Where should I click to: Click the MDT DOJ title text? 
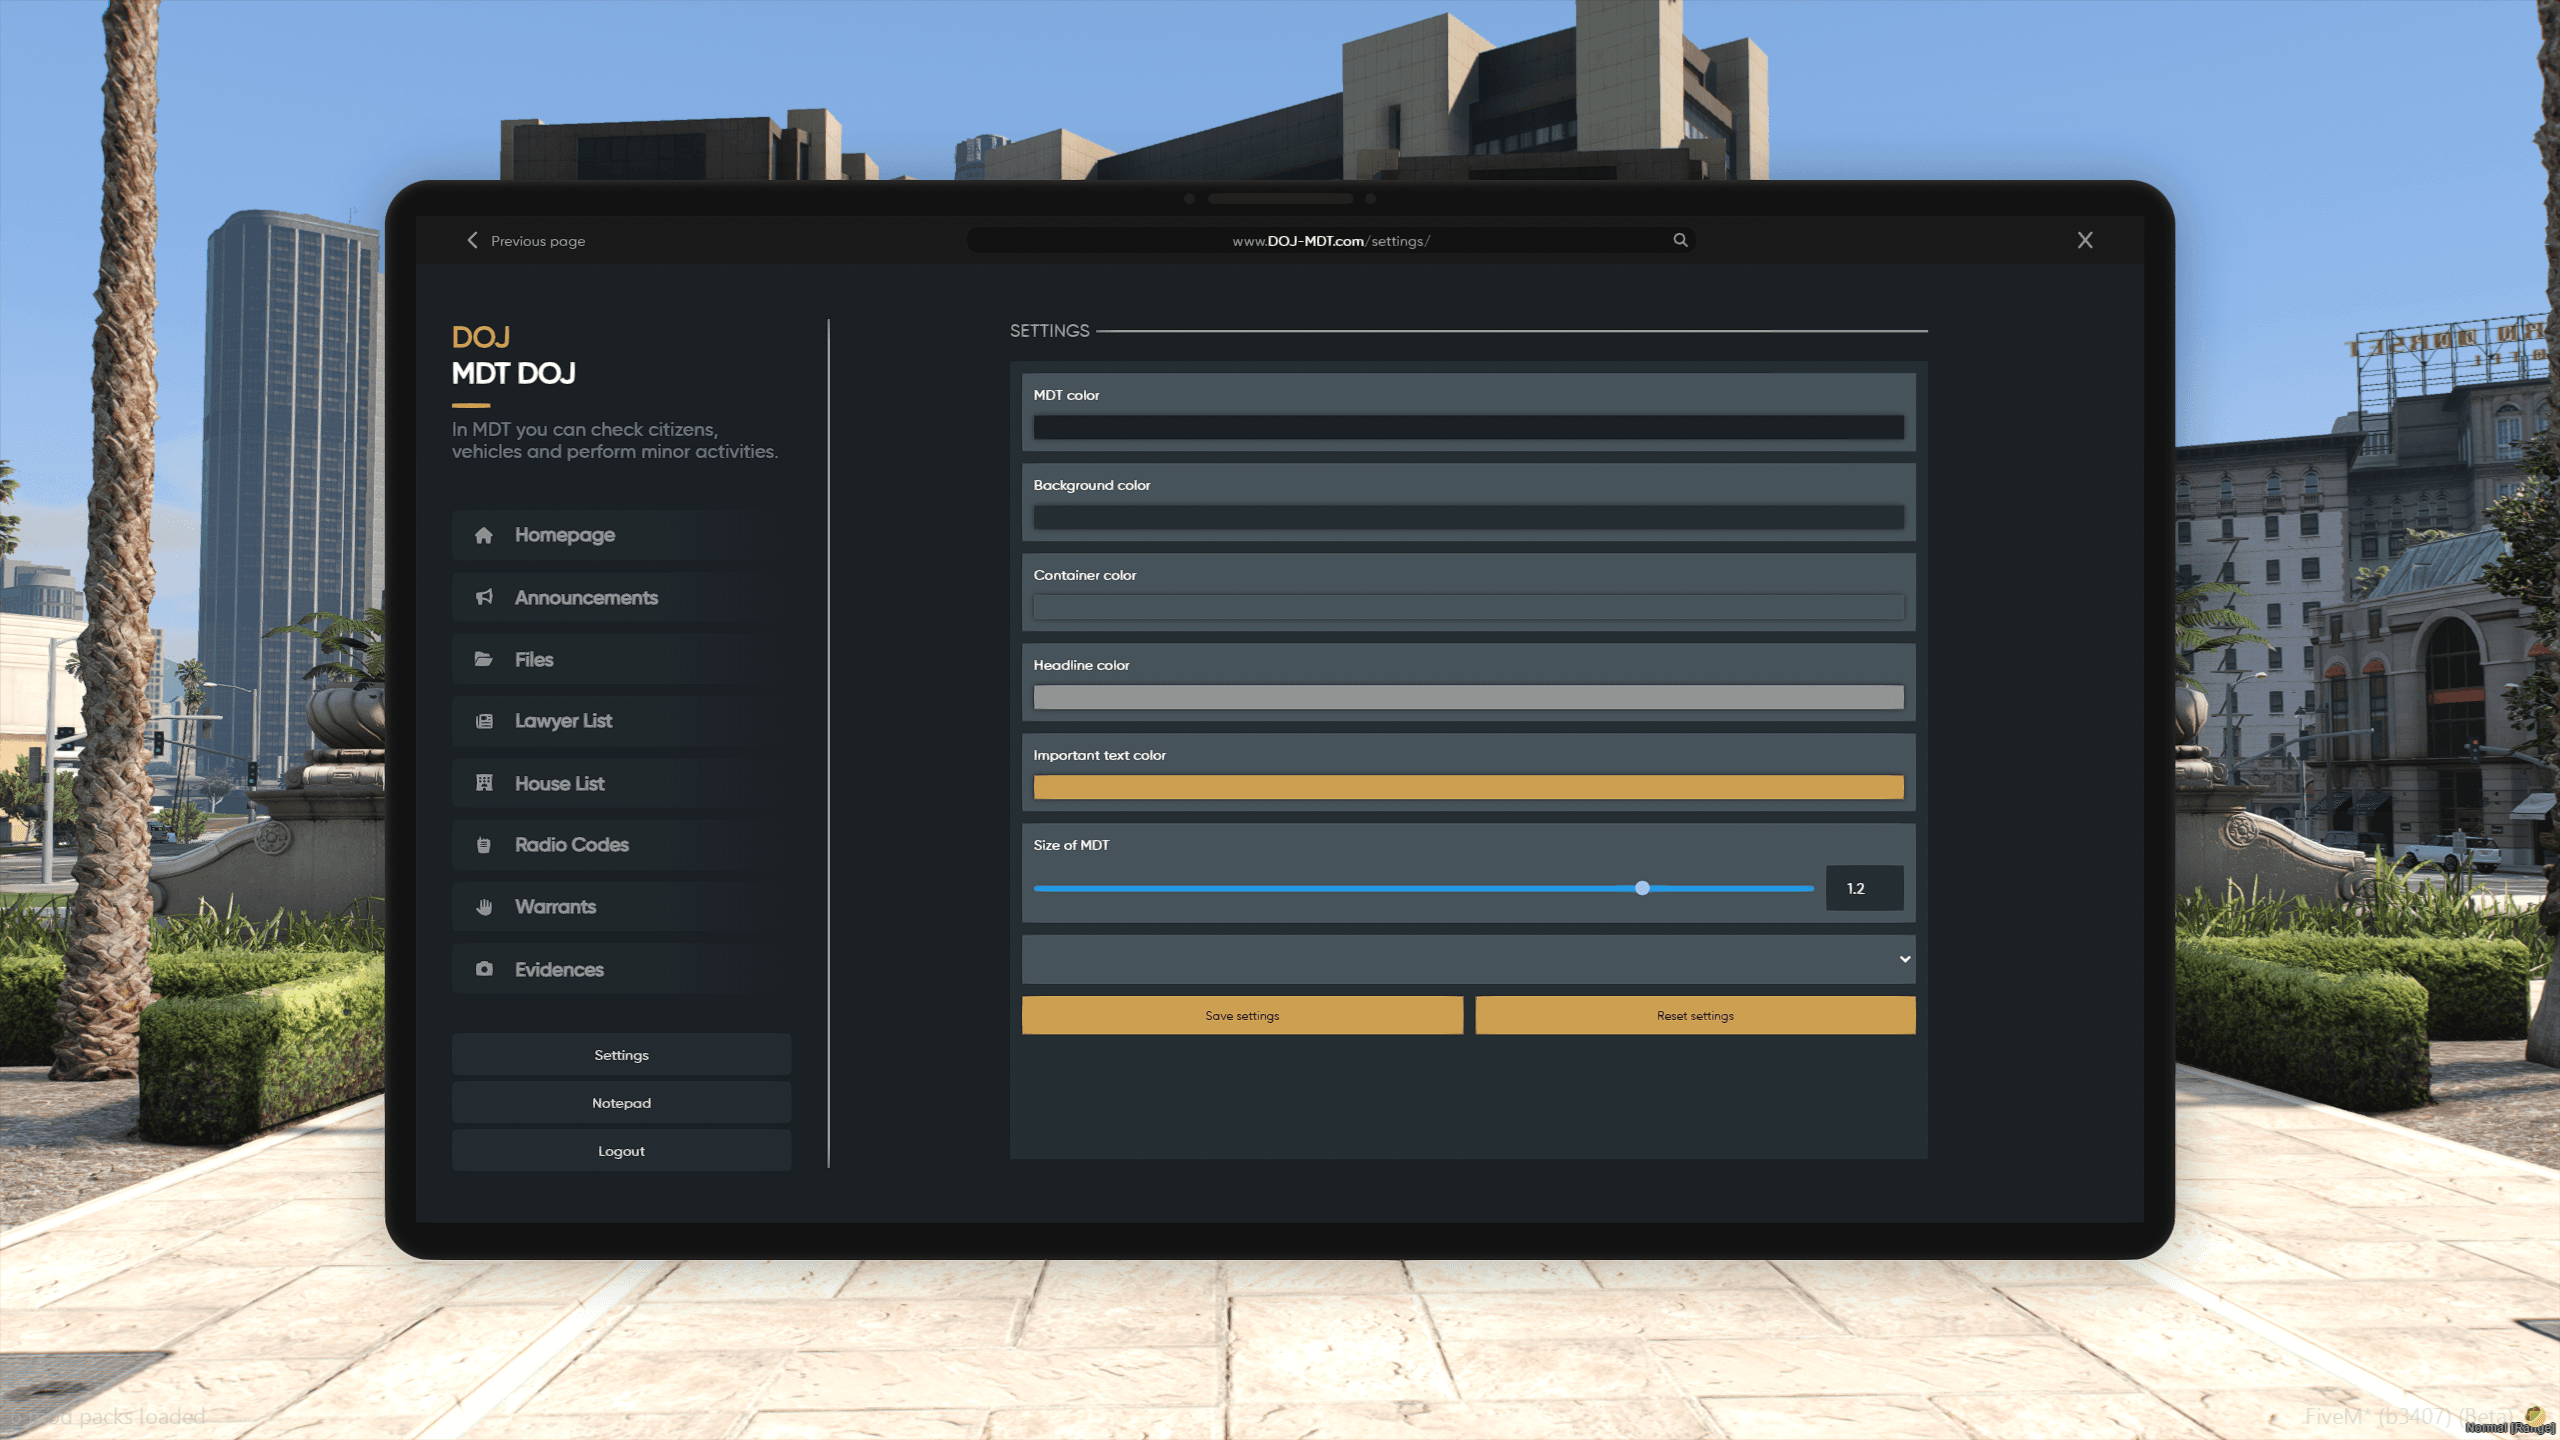[513, 373]
